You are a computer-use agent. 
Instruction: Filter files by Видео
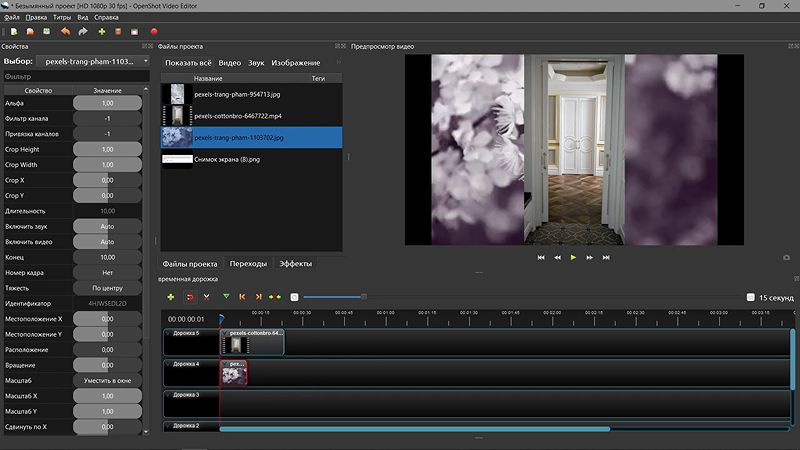(x=230, y=63)
